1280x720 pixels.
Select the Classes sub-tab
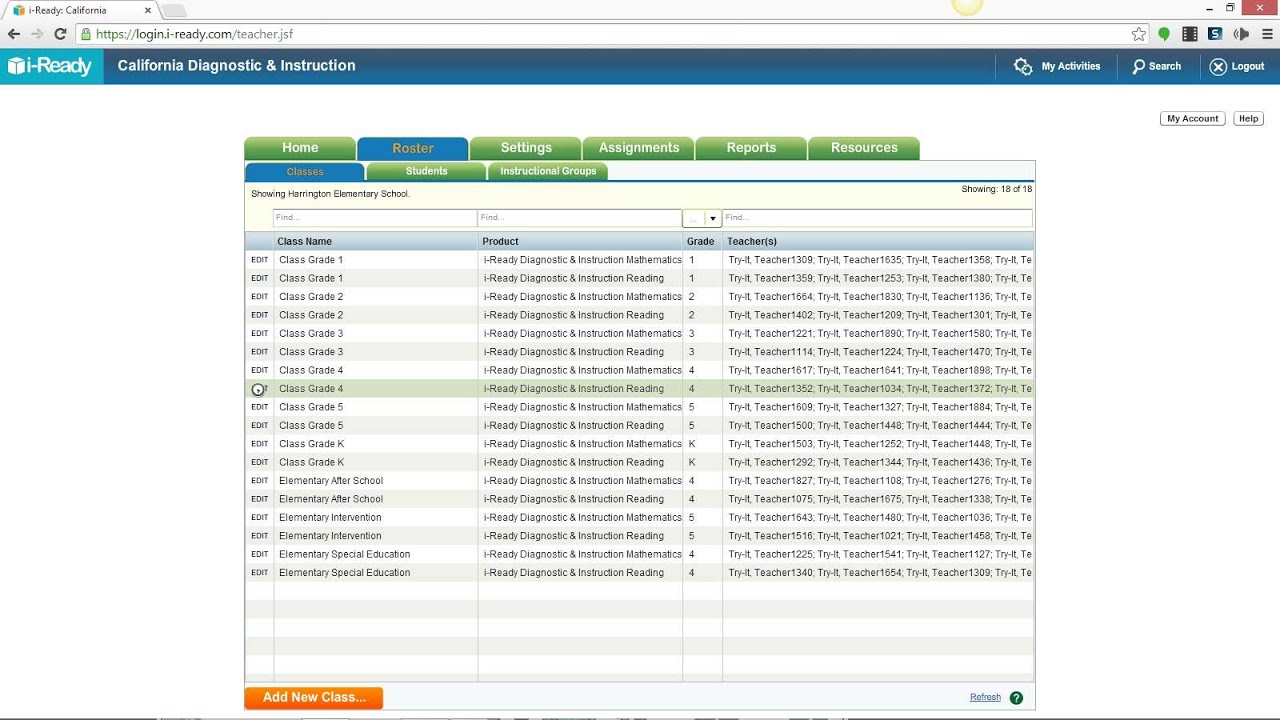[305, 171]
